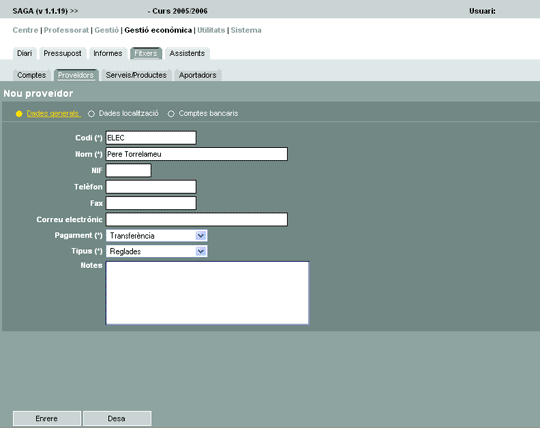Image resolution: width=540 pixels, height=428 pixels.
Task: Click into the Notes text area
Action: coord(207,293)
